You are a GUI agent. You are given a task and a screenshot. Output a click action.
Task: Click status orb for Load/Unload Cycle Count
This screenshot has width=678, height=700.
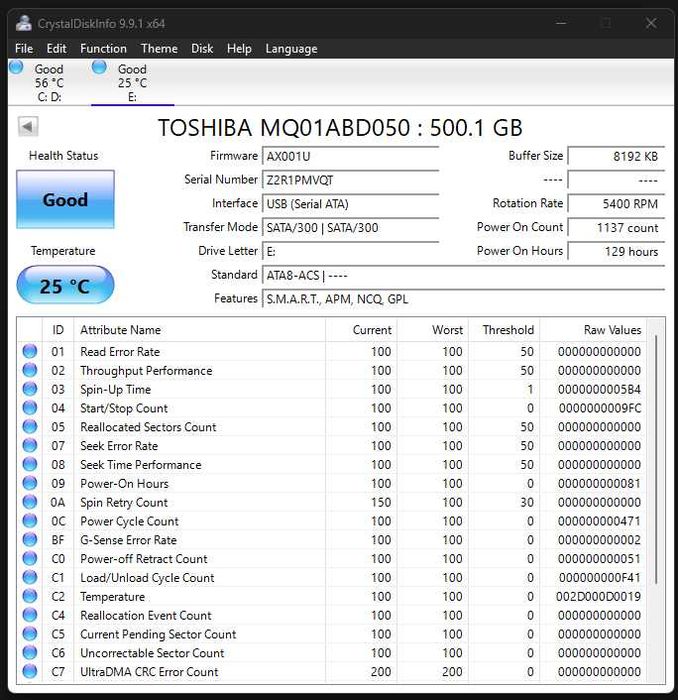(x=30, y=577)
